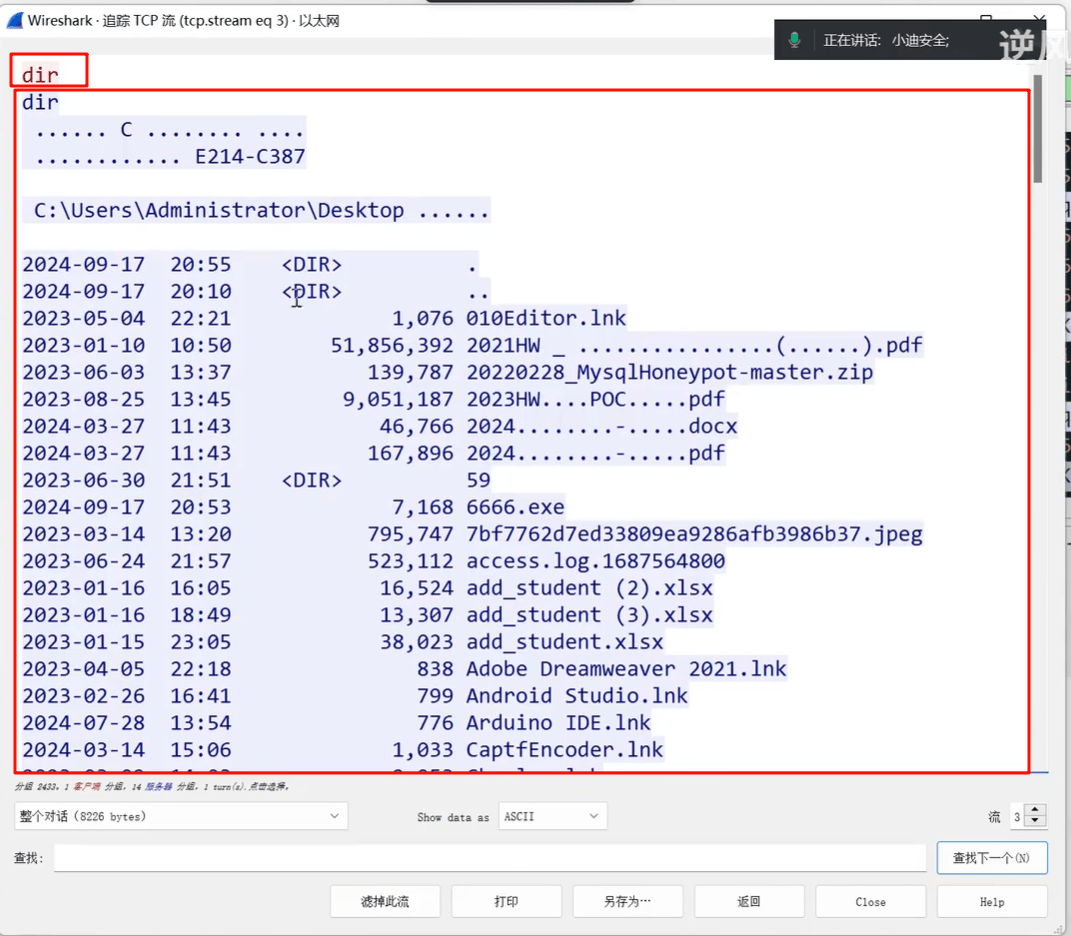Increase the stream number with the up arrow
Image resolution: width=1071 pixels, height=936 pixels.
point(1035,811)
